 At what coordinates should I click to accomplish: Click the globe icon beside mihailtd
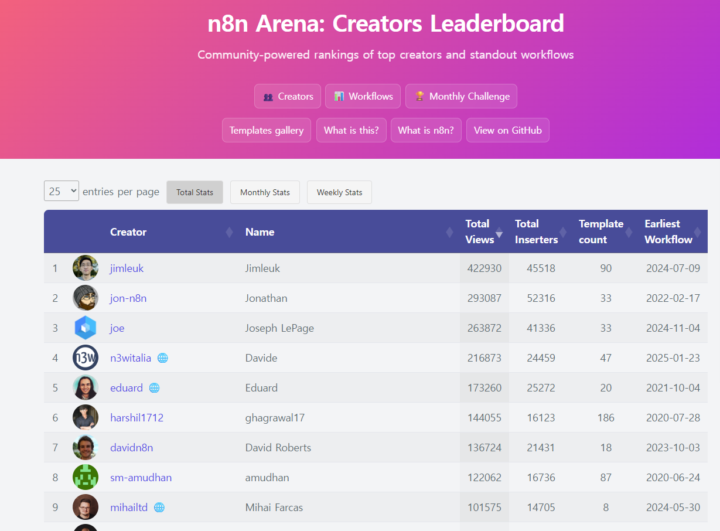[159, 507]
